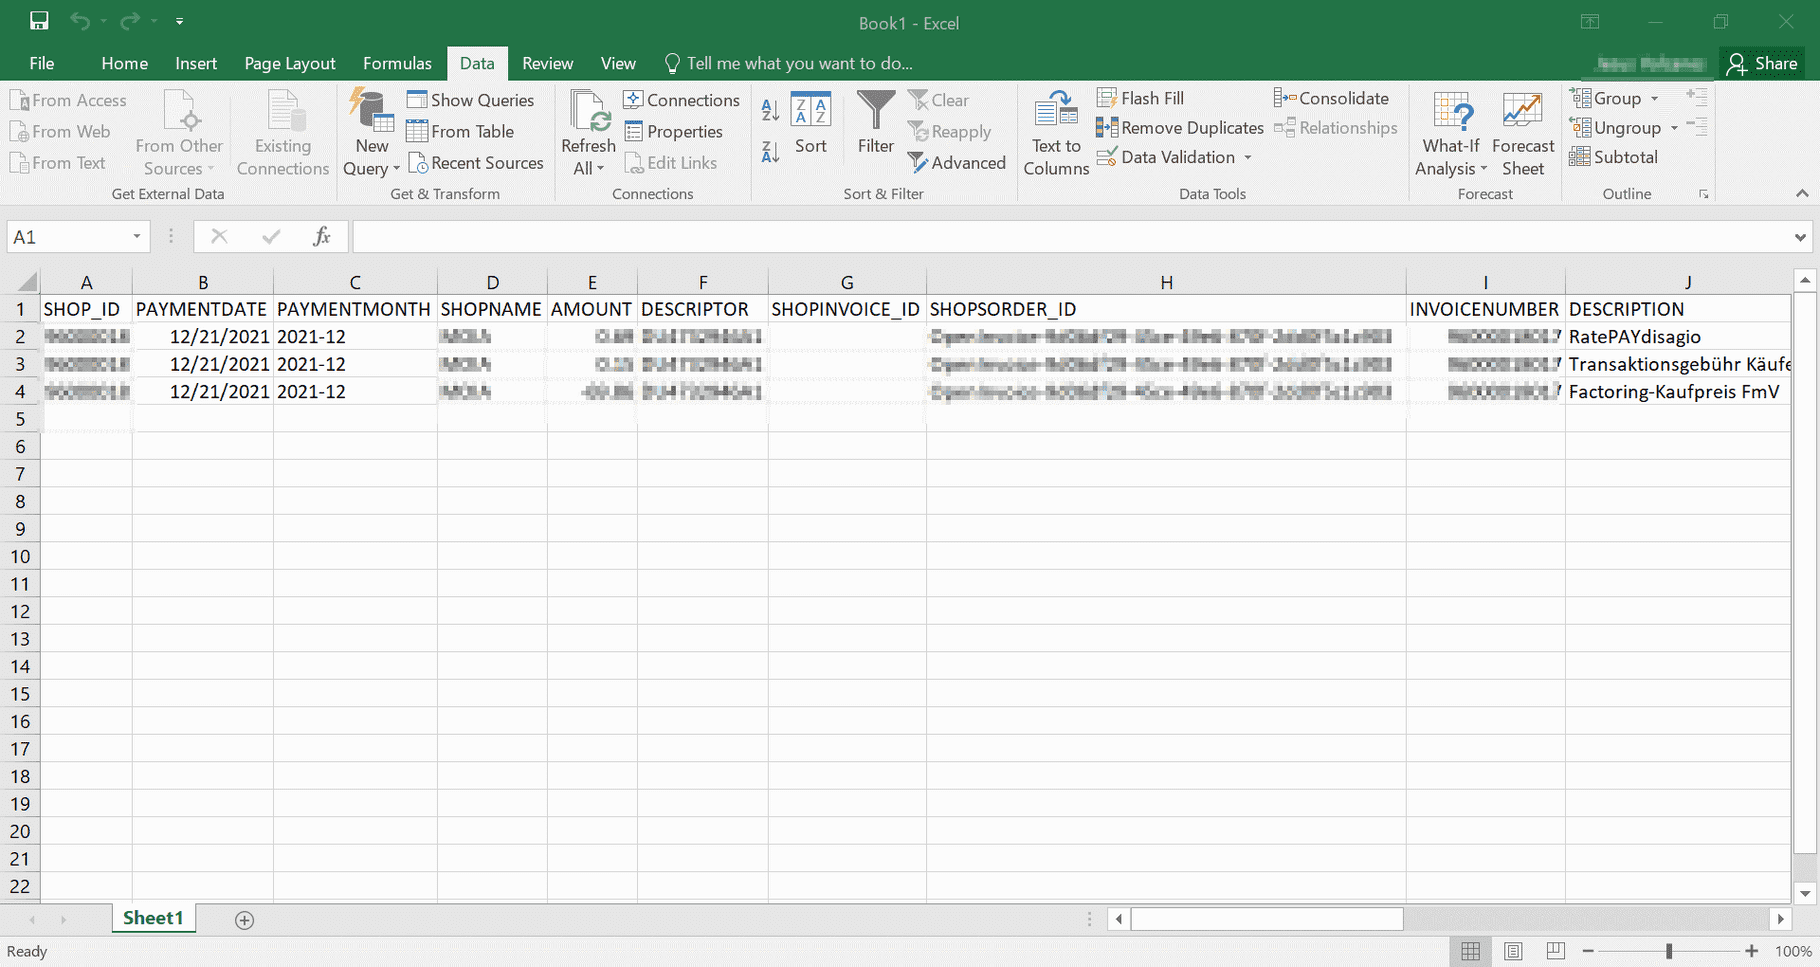Open the Name Box dropdown
Viewport: 1820px width, 967px height.
pos(138,236)
